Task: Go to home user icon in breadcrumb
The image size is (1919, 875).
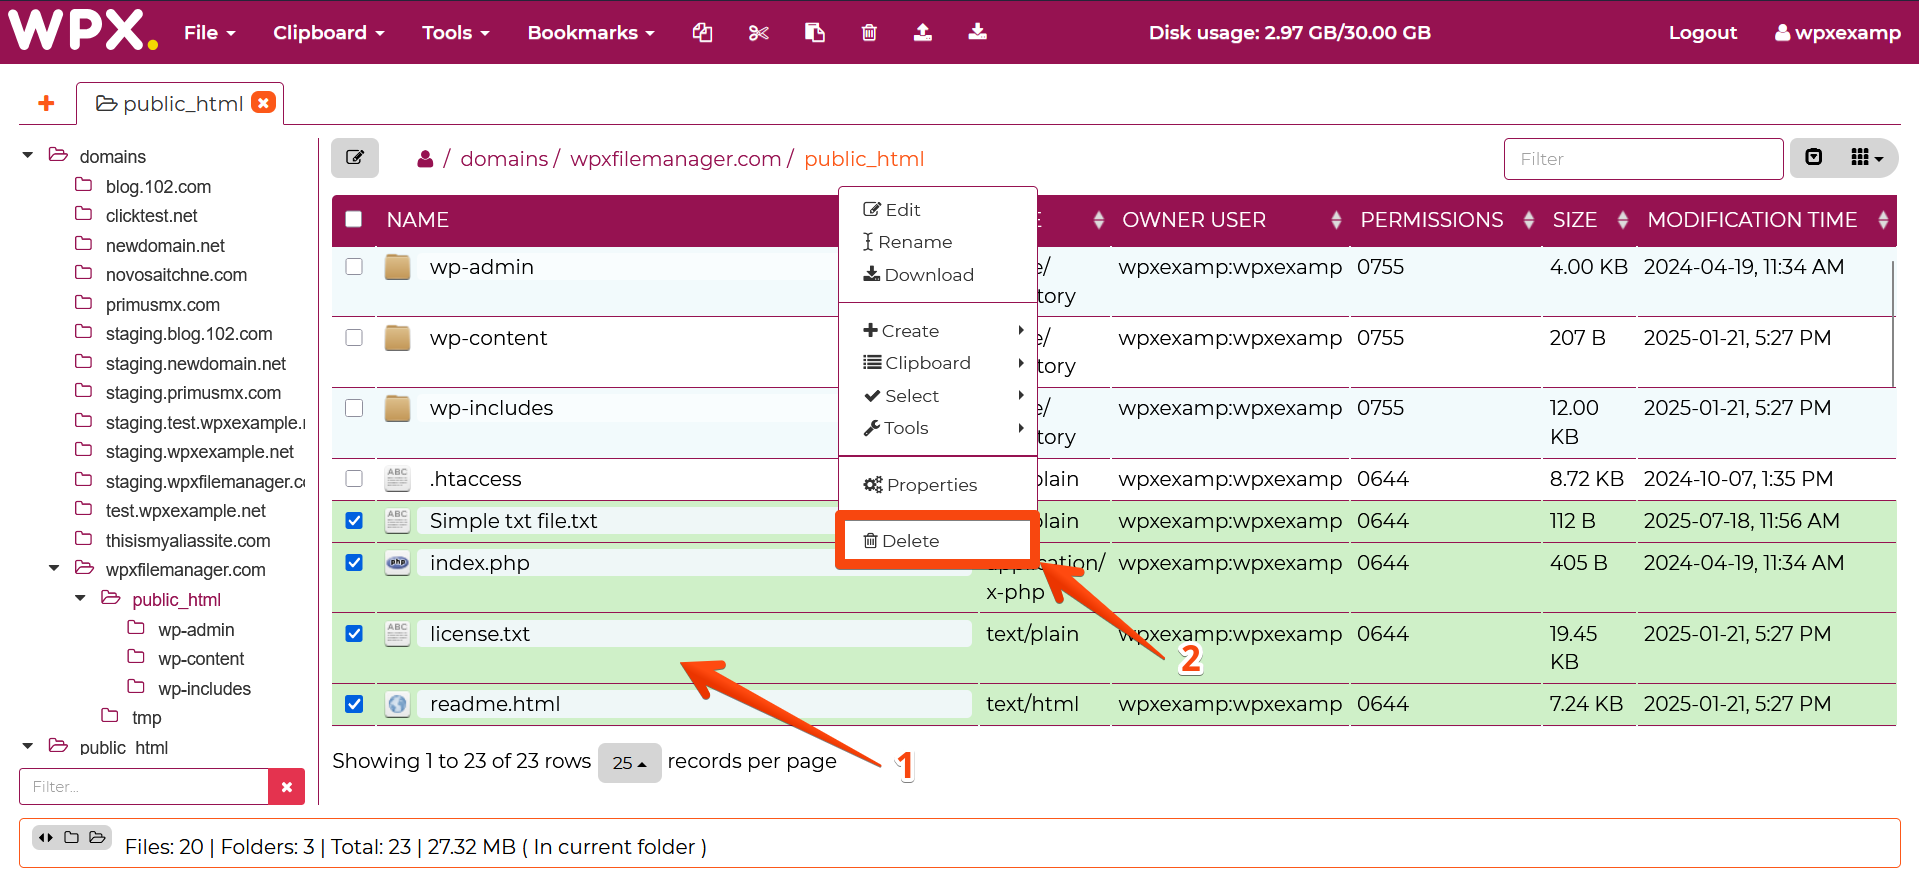Action: pyautogui.click(x=425, y=159)
